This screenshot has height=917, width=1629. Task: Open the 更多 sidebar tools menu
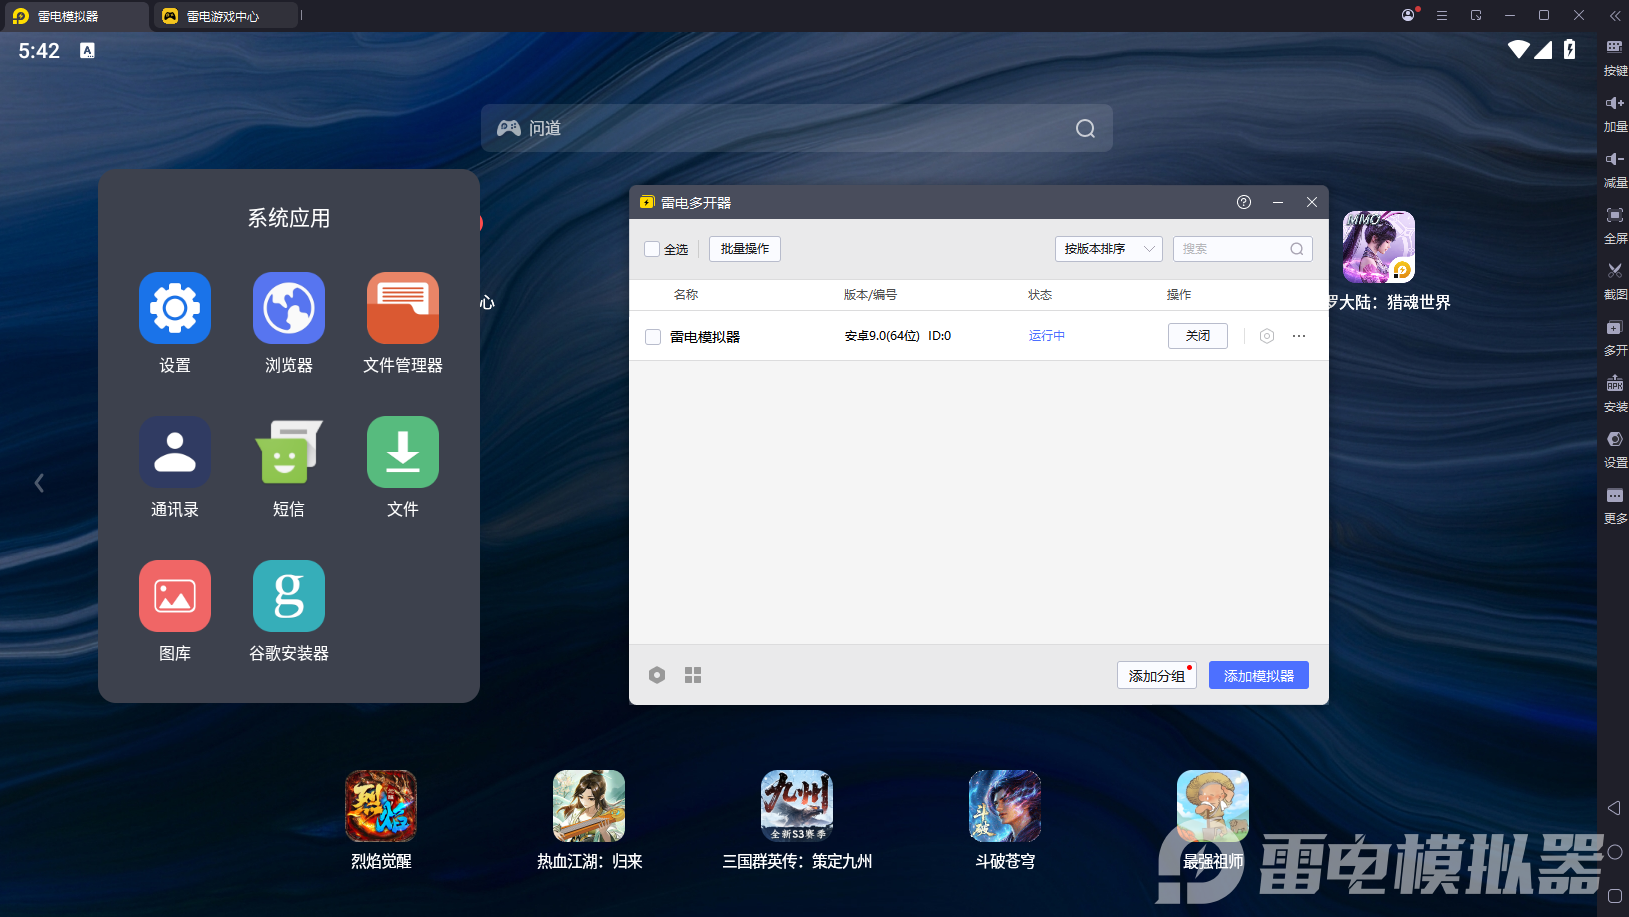[1615, 506]
